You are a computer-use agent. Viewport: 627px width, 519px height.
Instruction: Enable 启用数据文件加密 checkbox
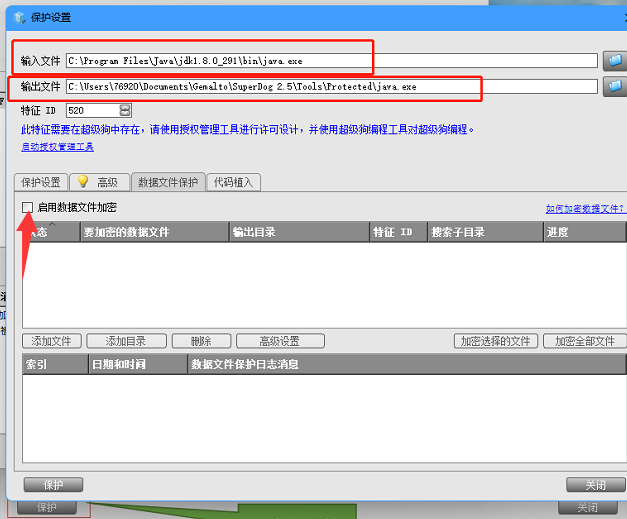click(28, 207)
